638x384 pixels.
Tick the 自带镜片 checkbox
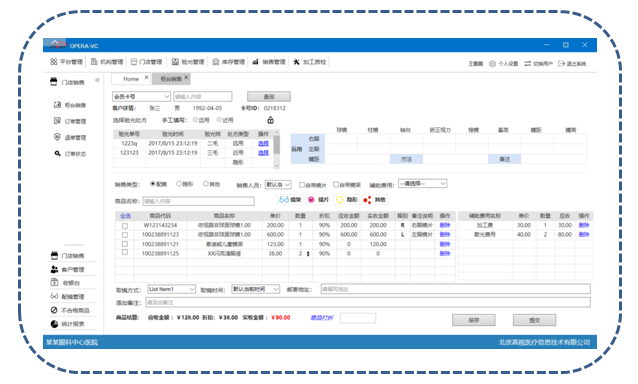click(x=302, y=185)
